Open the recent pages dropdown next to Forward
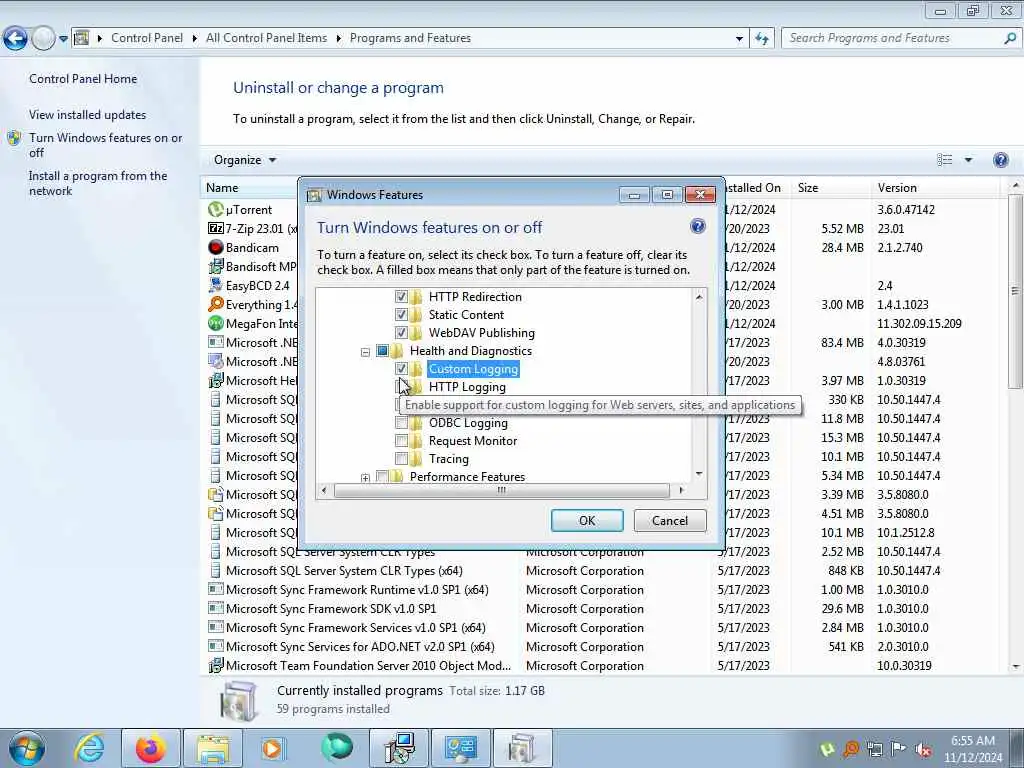This screenshot has height=768, width=1024. click(63, 39)
